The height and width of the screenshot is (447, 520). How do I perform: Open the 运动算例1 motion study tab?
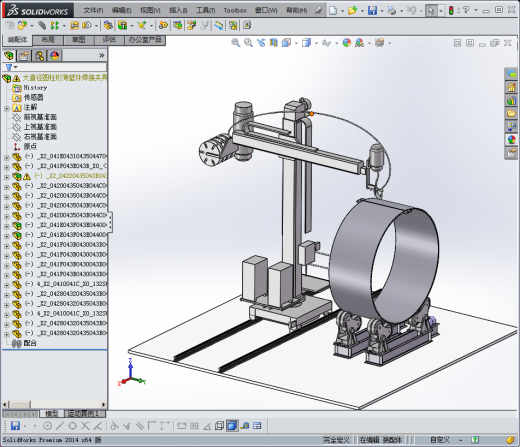coord(84,414)
